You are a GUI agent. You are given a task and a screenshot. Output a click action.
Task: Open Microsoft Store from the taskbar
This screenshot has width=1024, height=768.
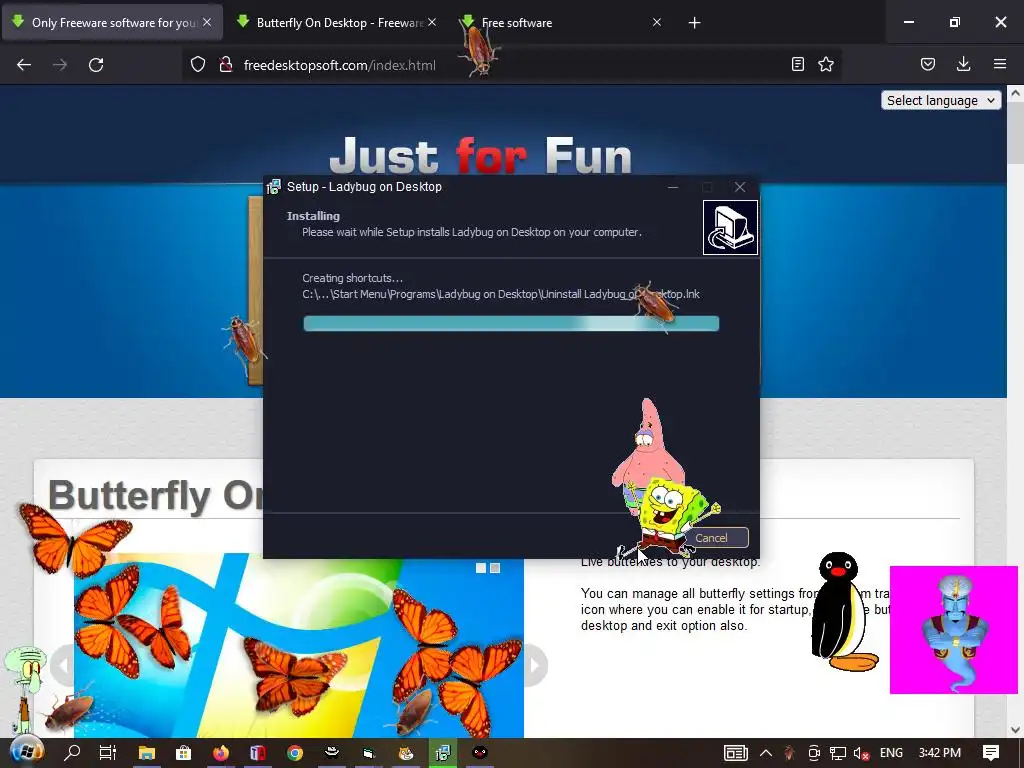point(184,753)
